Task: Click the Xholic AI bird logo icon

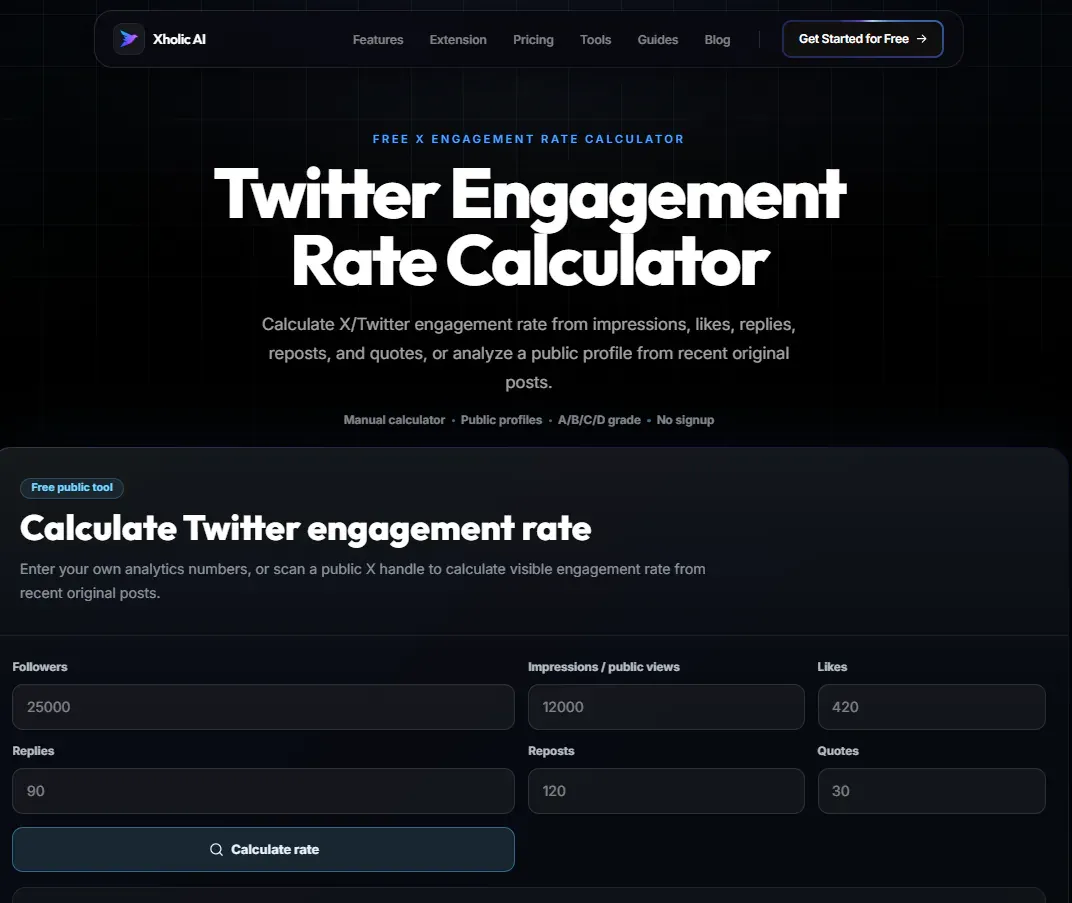Action: pos(129,39)
